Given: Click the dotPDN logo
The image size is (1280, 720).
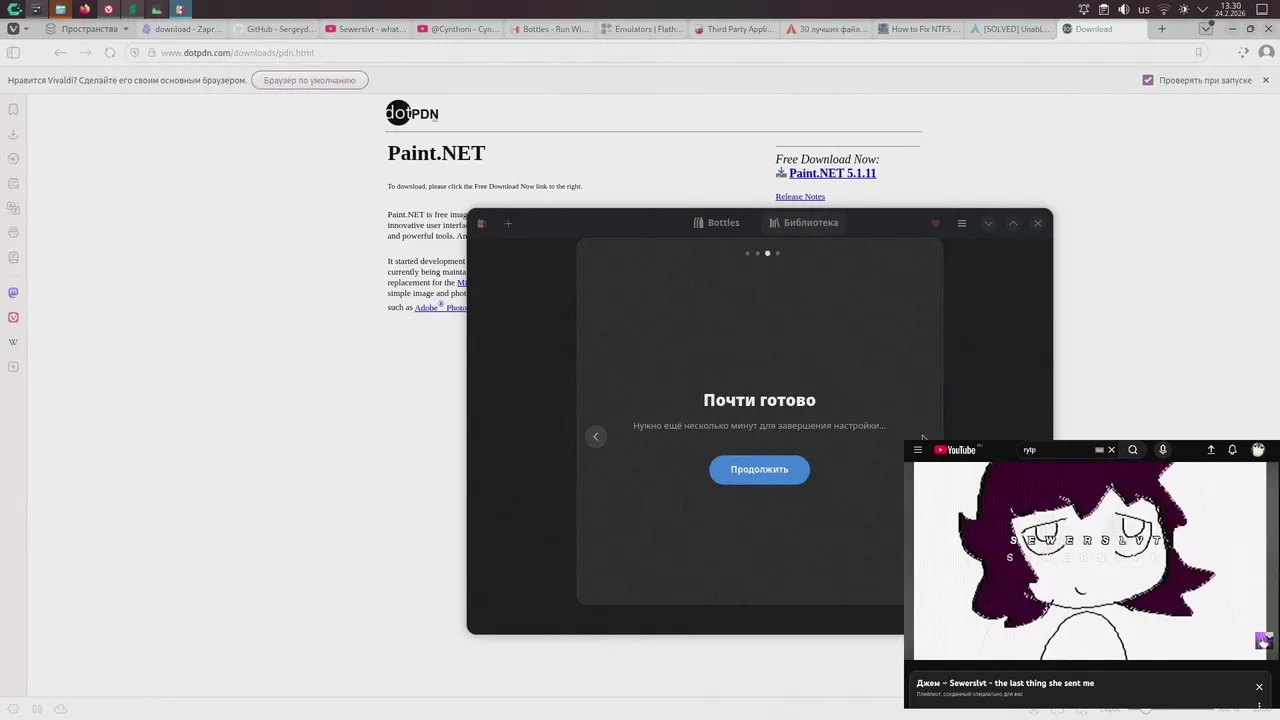Looking at the screenshot, I should pos(412,113).
